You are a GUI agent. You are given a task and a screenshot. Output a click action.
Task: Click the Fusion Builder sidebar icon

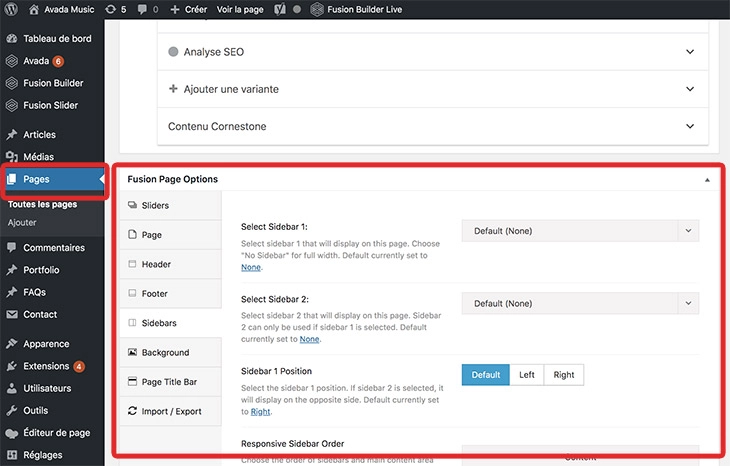coord(12,83)
